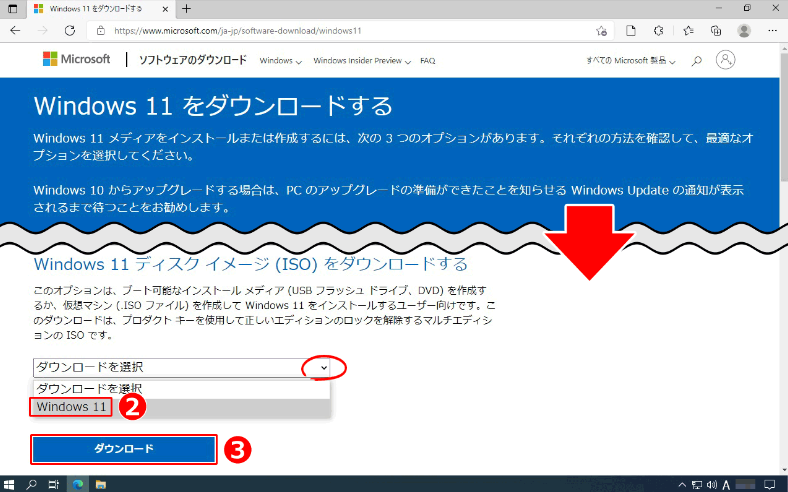The height and width of the screenshot is (492, 788).
Task: Open the ダウンロードを選択 dropdown
Action: point(181,367)
